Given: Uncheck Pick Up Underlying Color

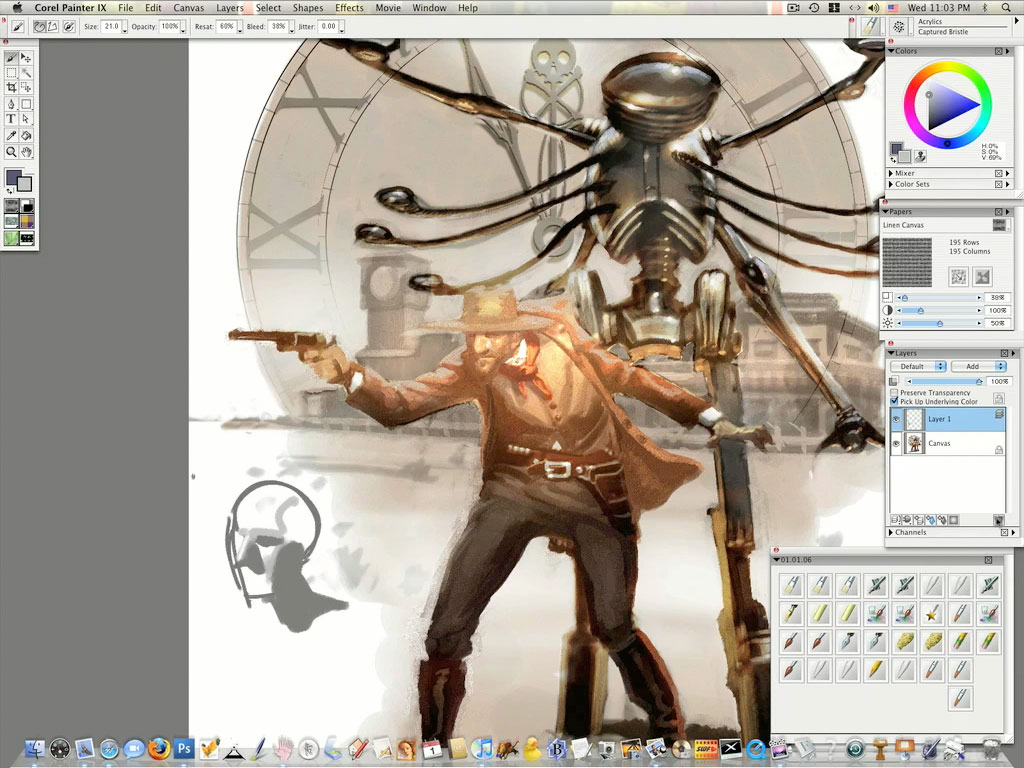Looking at the screenshot, I should pos(894,401).
